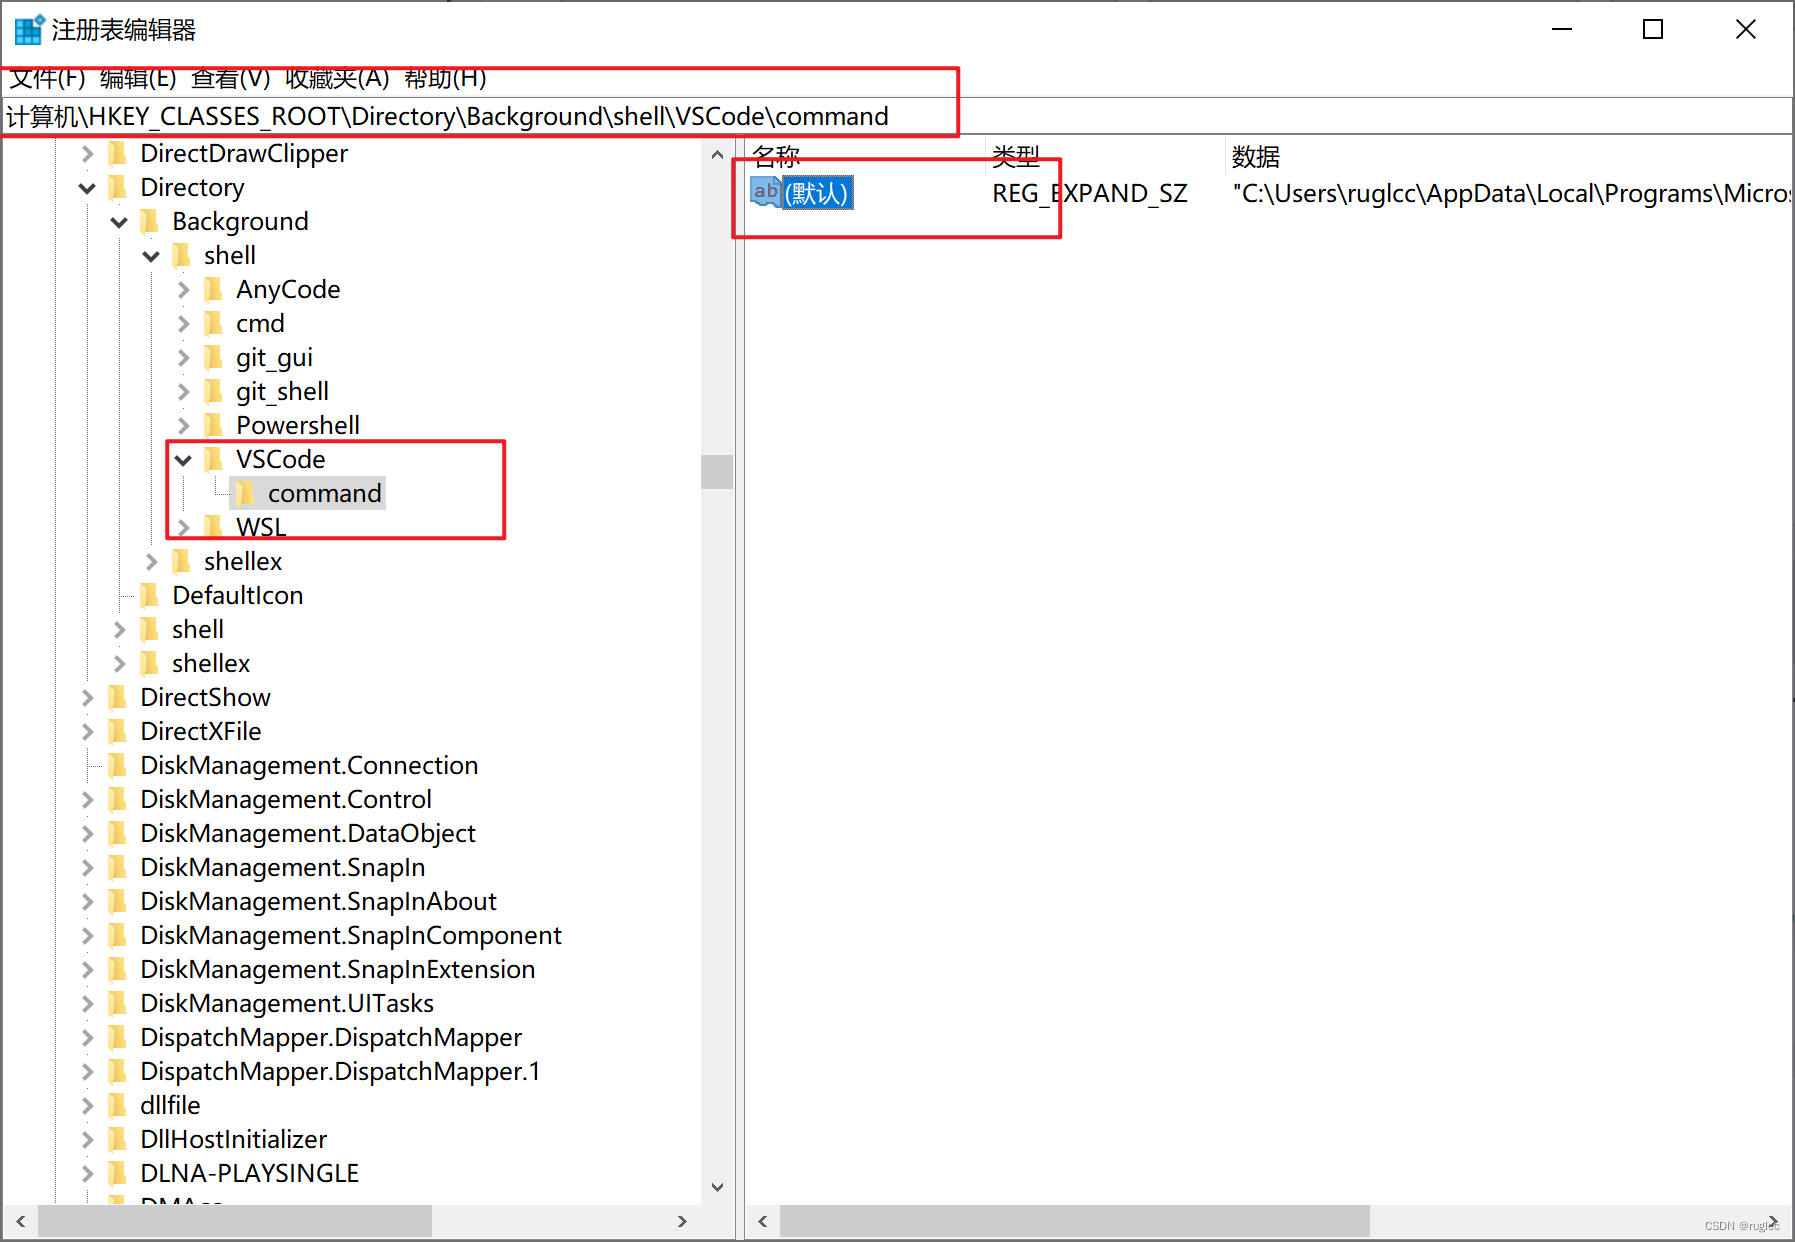Select the VSCode key folder icon
This screenshot has width=1795, height=1242.
coord(214,459)
